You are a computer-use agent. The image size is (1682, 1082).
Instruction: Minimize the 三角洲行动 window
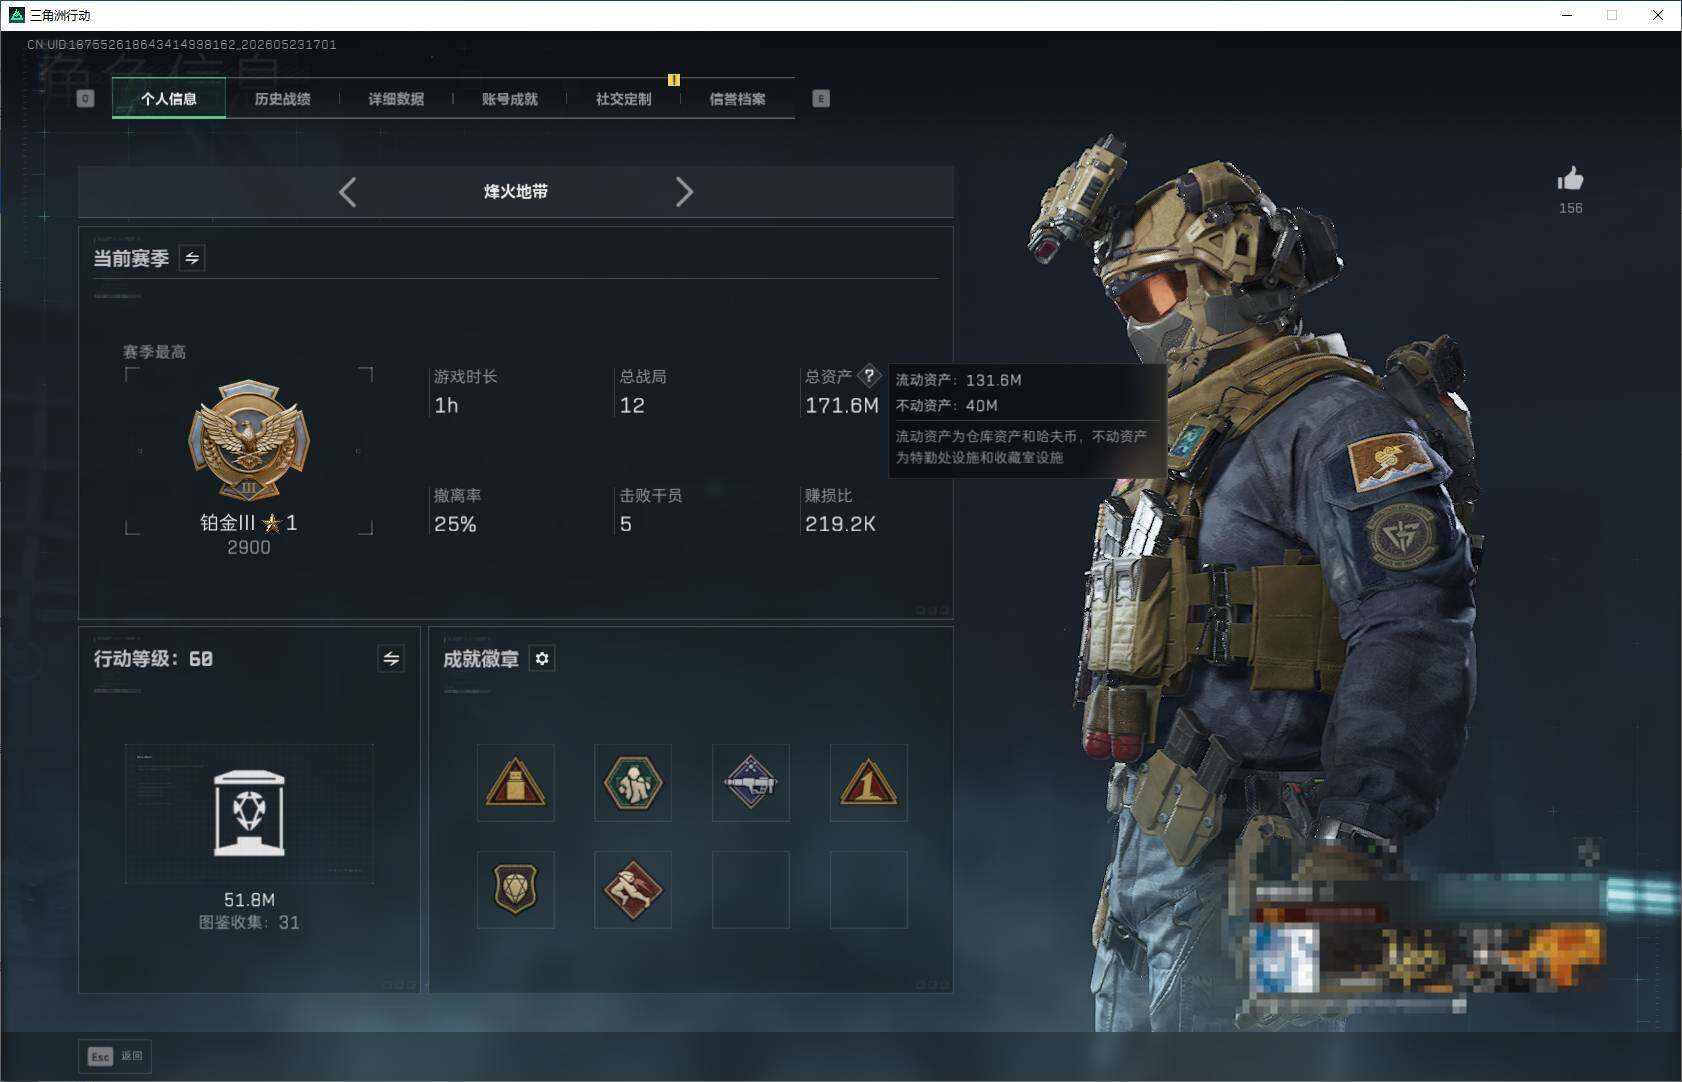(x=1567, y=15)
